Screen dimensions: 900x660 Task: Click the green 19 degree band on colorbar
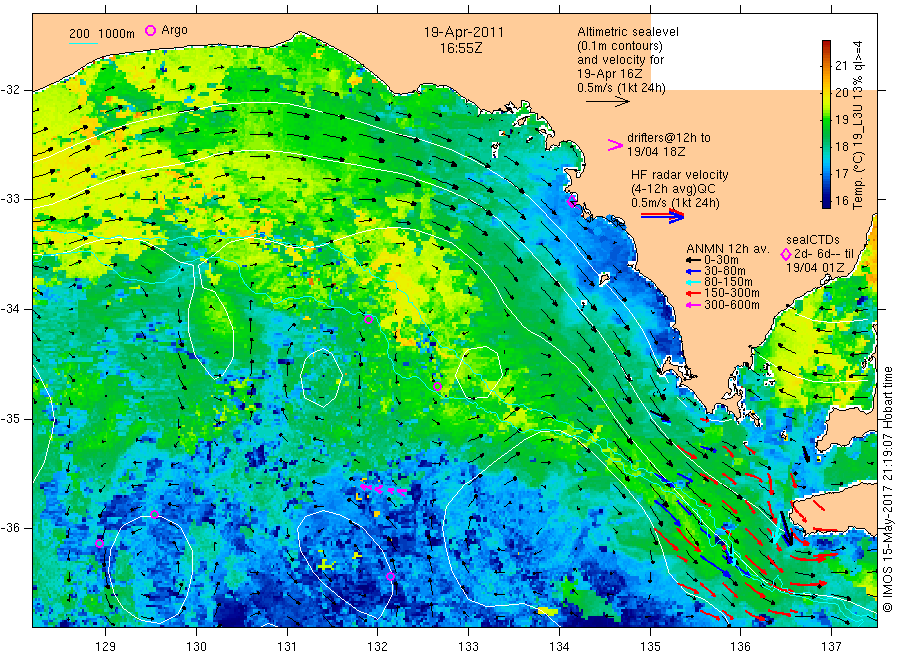pos(826,119)
